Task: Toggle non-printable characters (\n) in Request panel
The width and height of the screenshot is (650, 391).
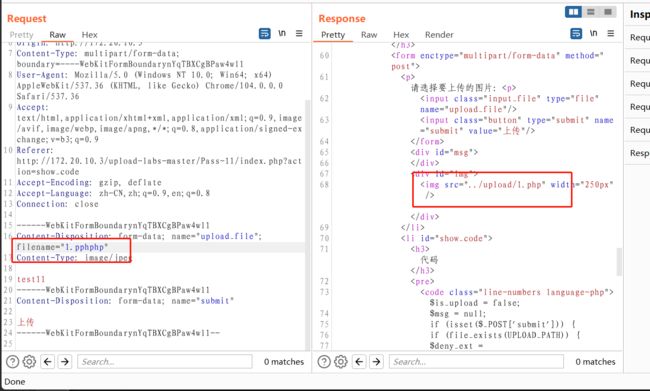Action: click(282, 33)
